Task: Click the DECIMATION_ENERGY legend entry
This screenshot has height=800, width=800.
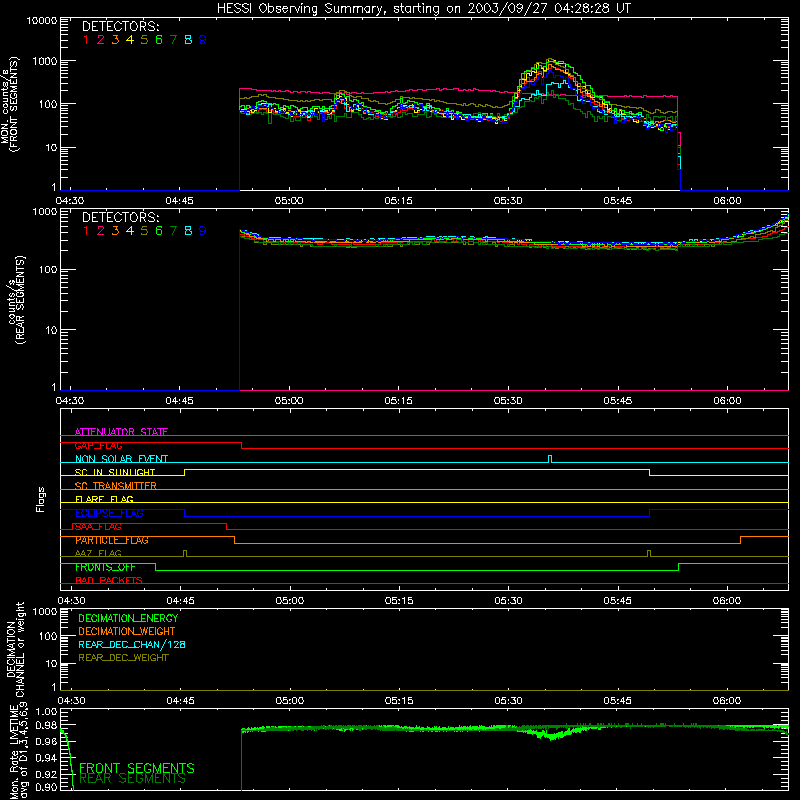Action: (128, 618)
